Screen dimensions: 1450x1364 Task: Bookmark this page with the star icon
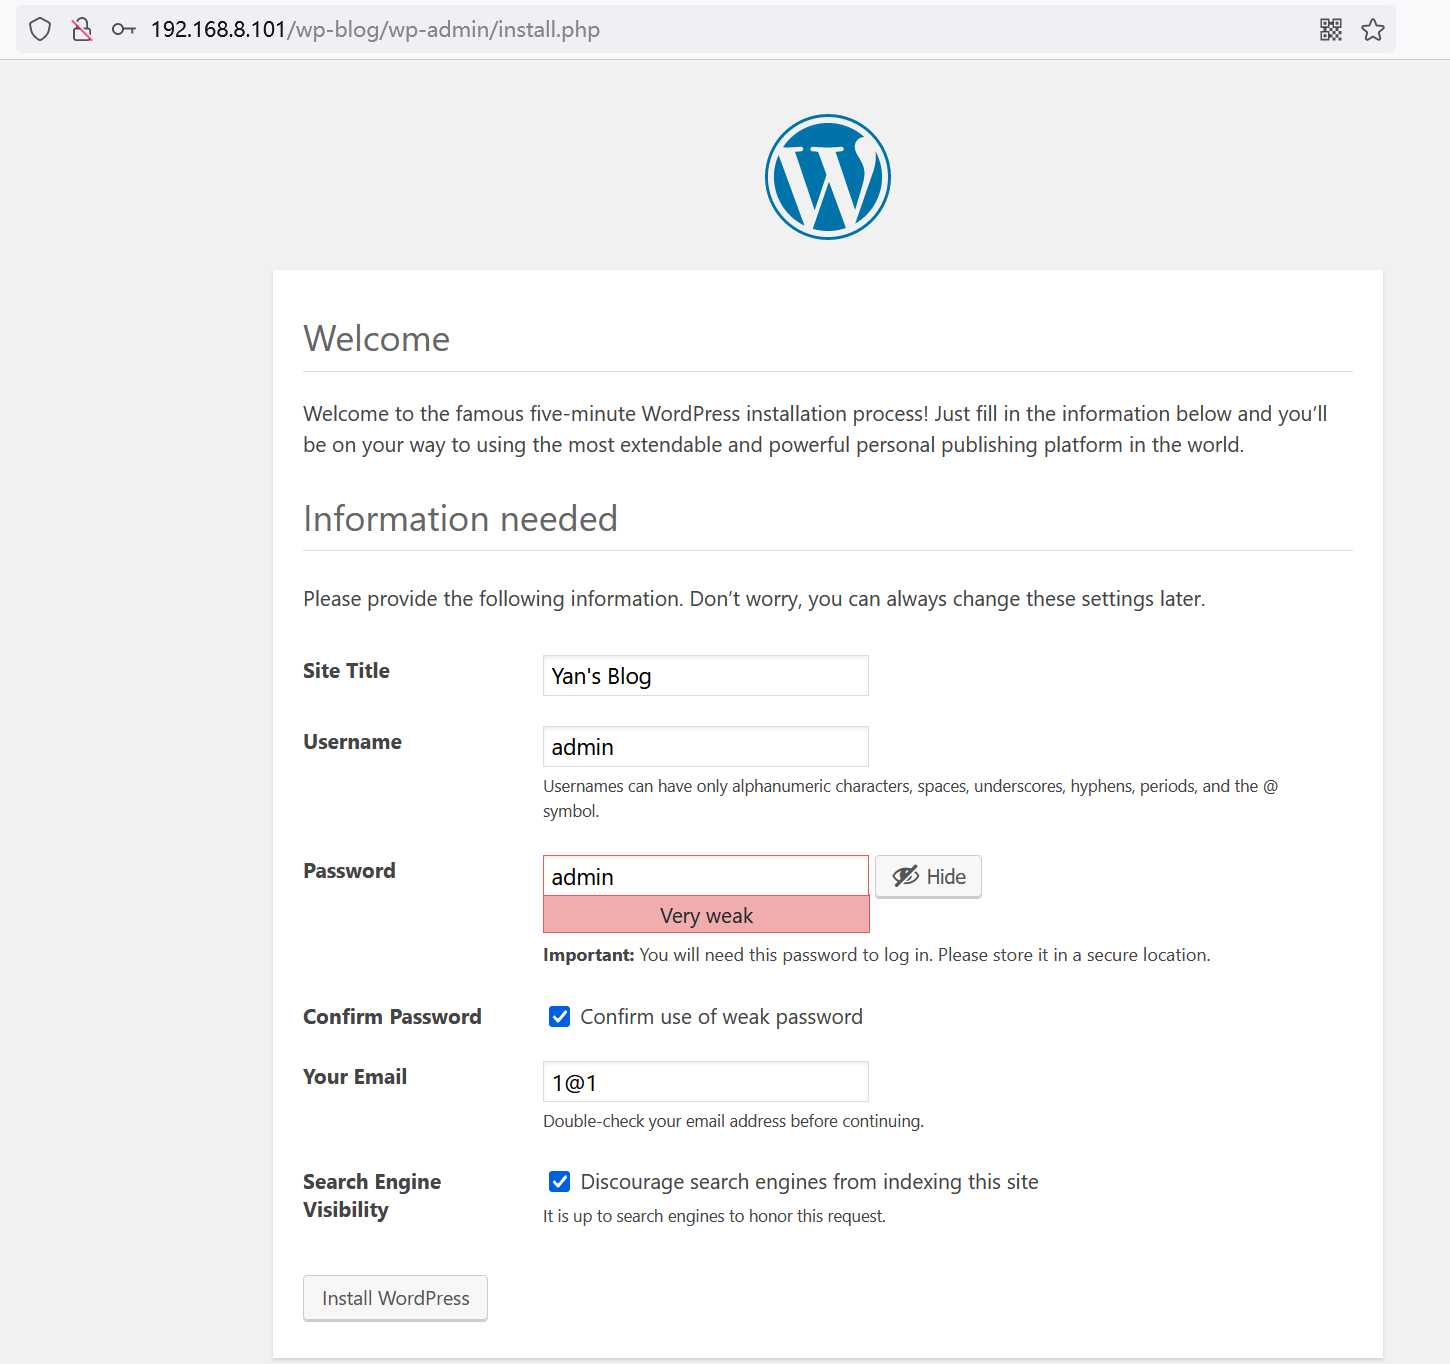click(x=1372, y=30)
